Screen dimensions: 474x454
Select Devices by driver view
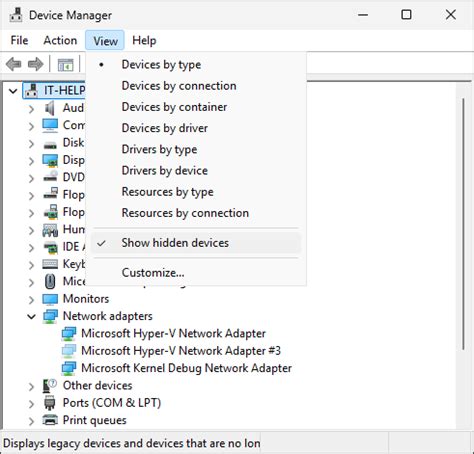pos(196,128)
